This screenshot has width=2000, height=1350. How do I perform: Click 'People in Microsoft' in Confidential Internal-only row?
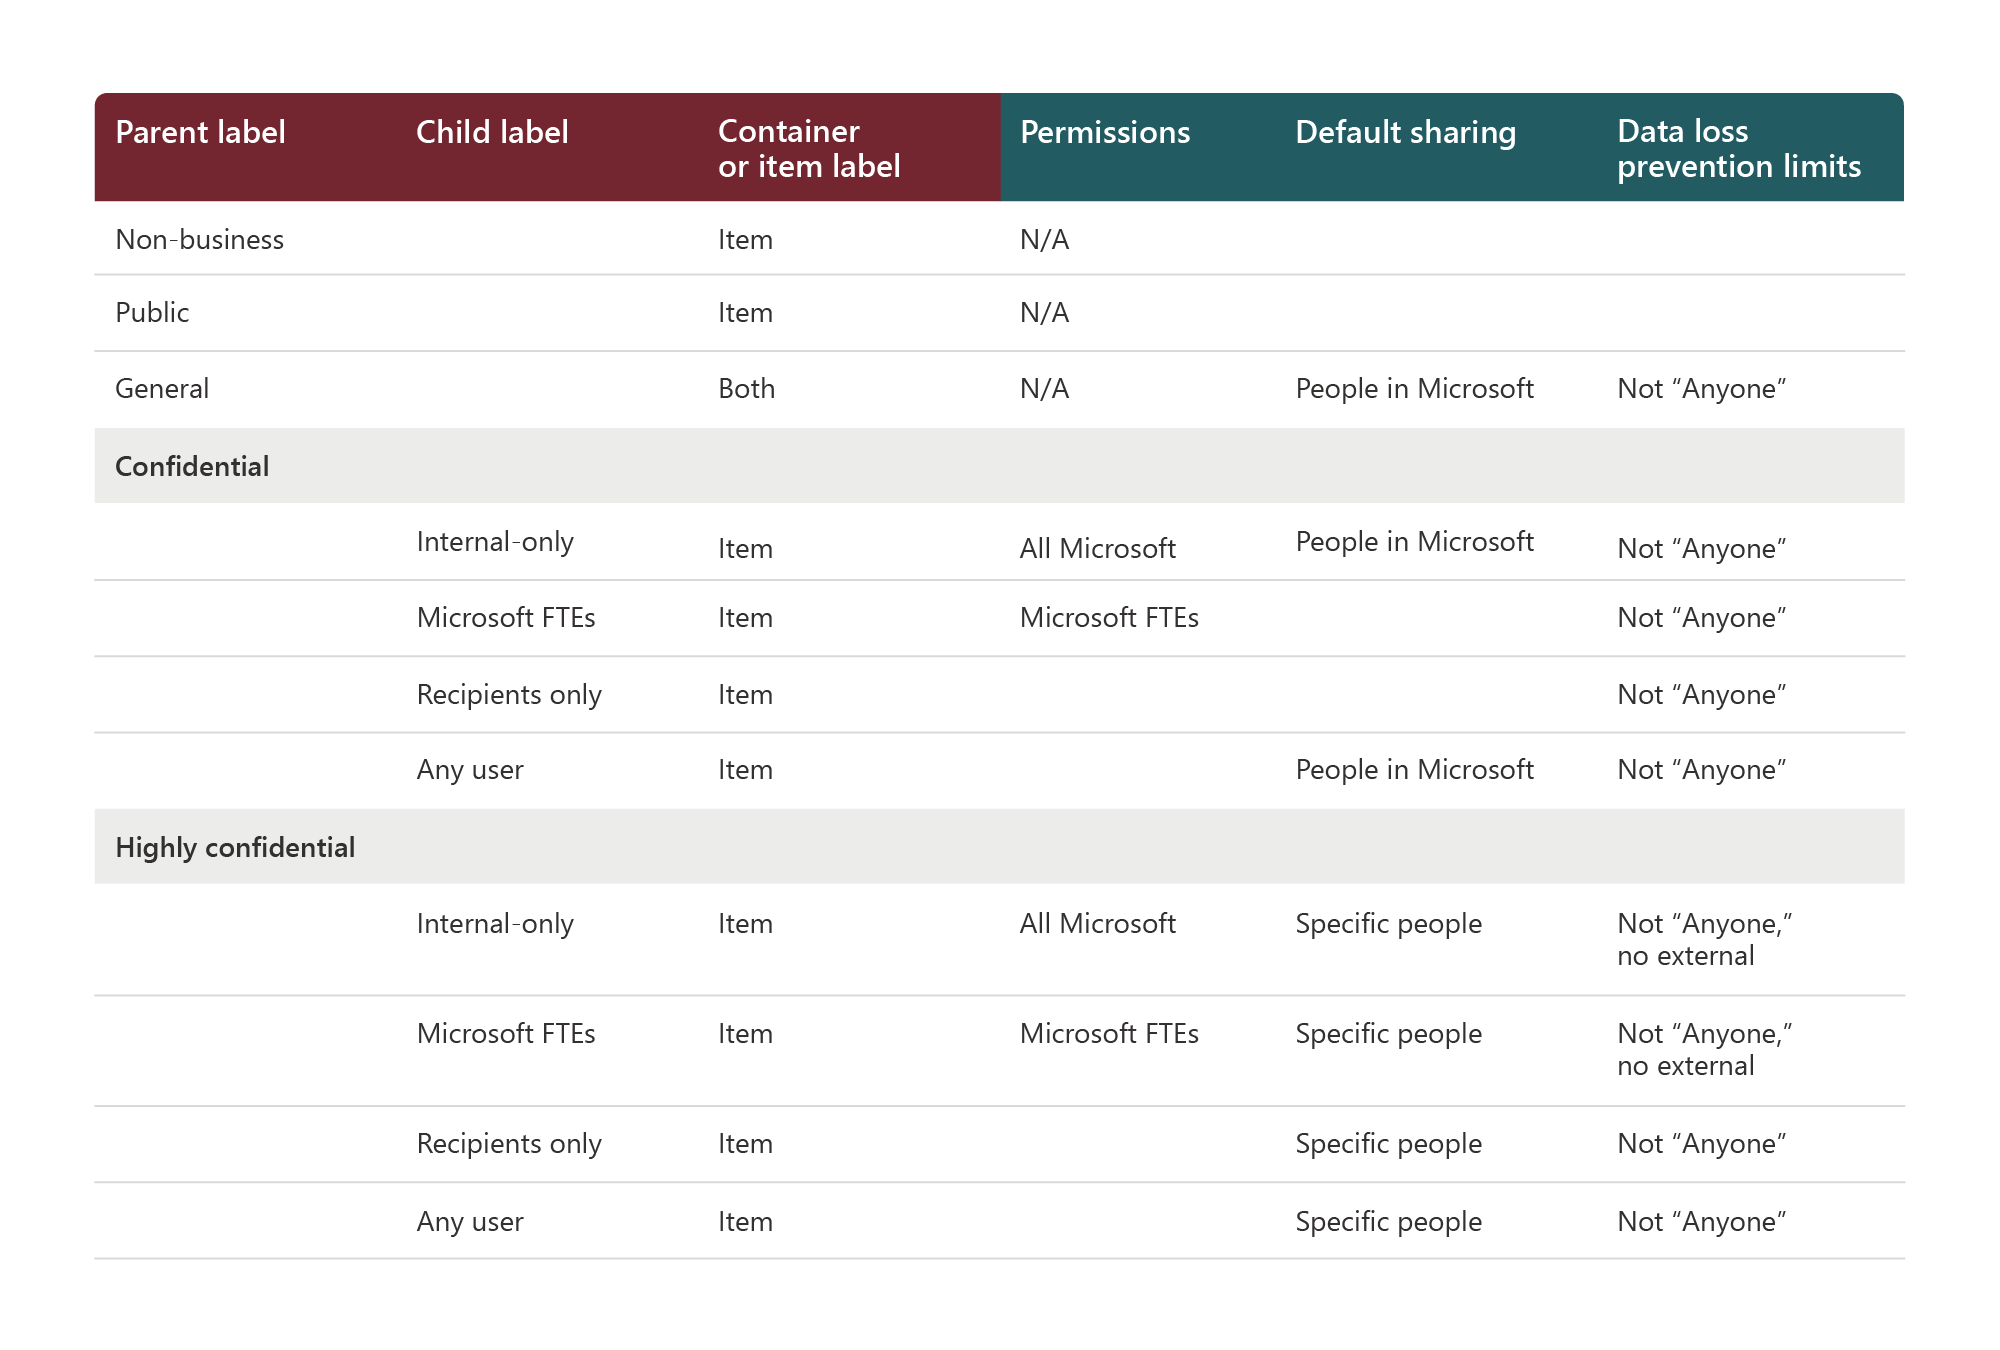coord(1414,542)
